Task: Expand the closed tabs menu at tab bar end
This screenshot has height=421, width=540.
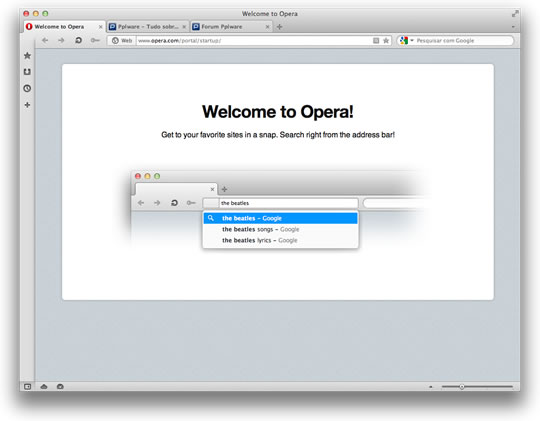Action: click(x=513, y=27)
